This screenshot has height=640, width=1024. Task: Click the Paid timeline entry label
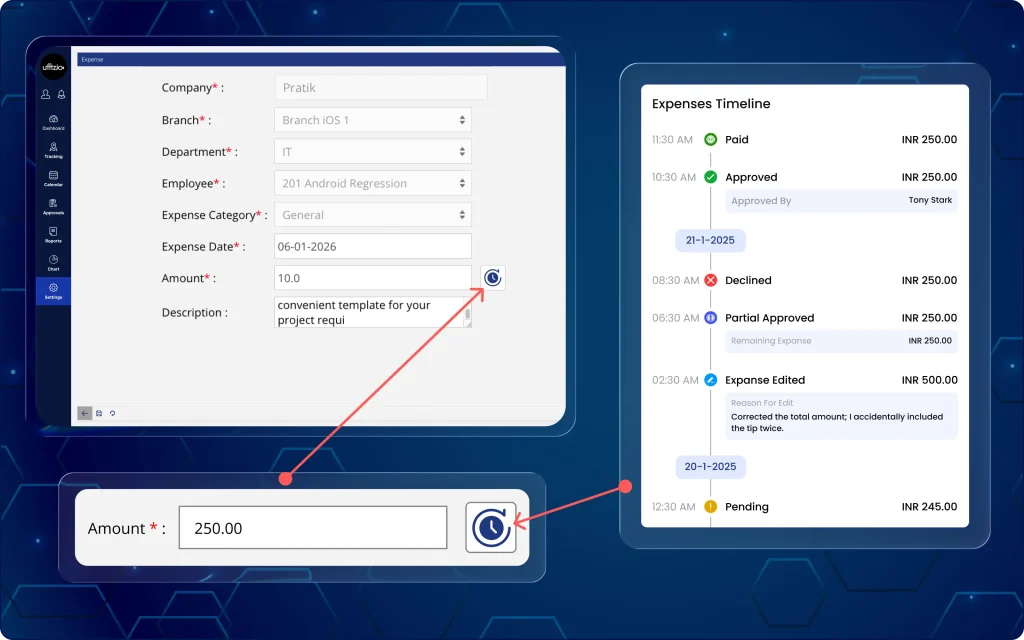(x=737, y=139)
